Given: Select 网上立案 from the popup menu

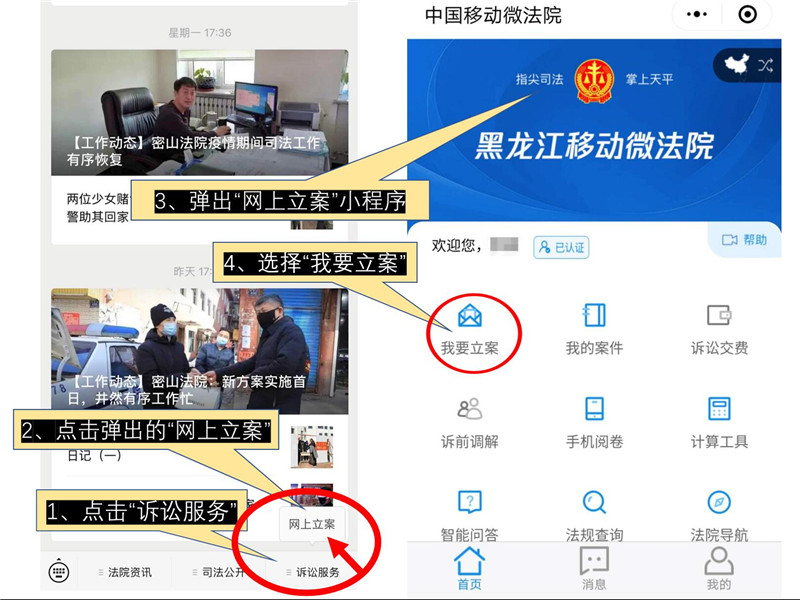Looking at the screenshot, I should (x=312, y=524).
